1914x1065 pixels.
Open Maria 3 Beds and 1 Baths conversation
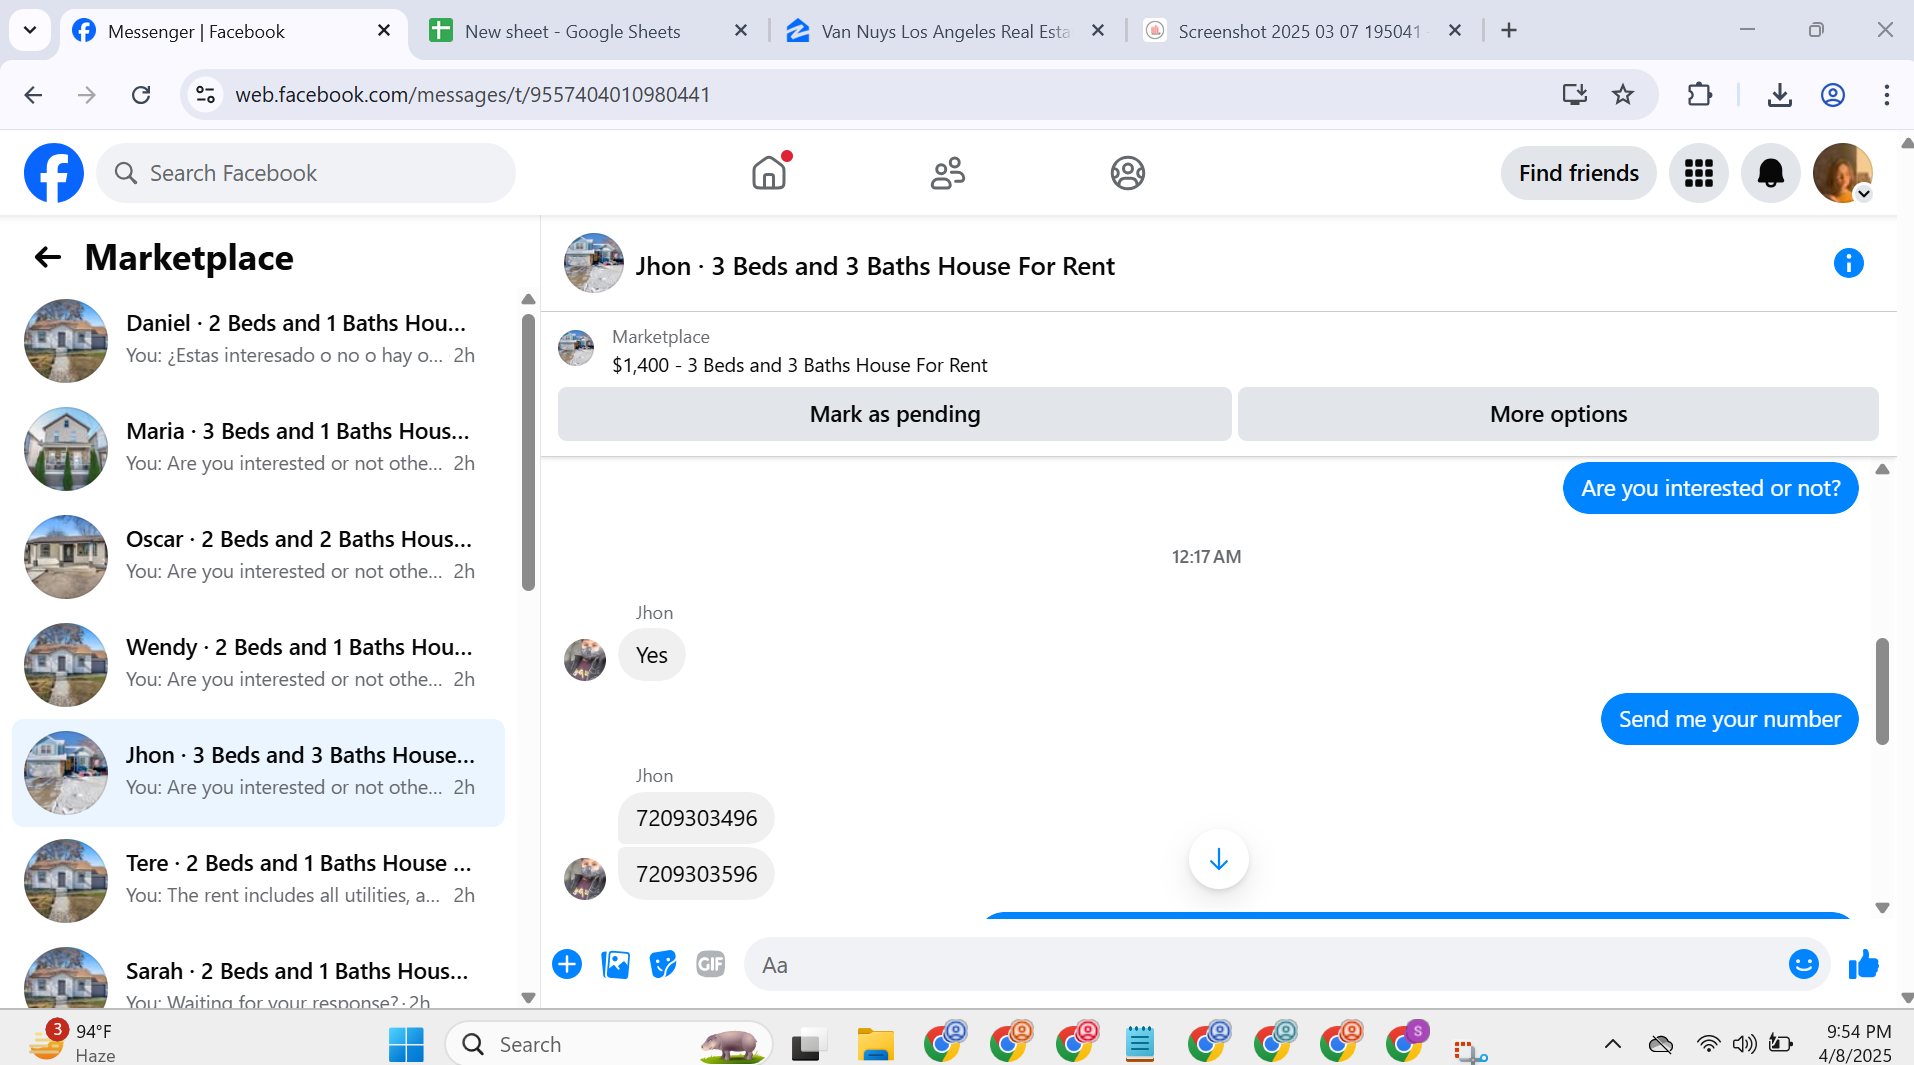259,448
